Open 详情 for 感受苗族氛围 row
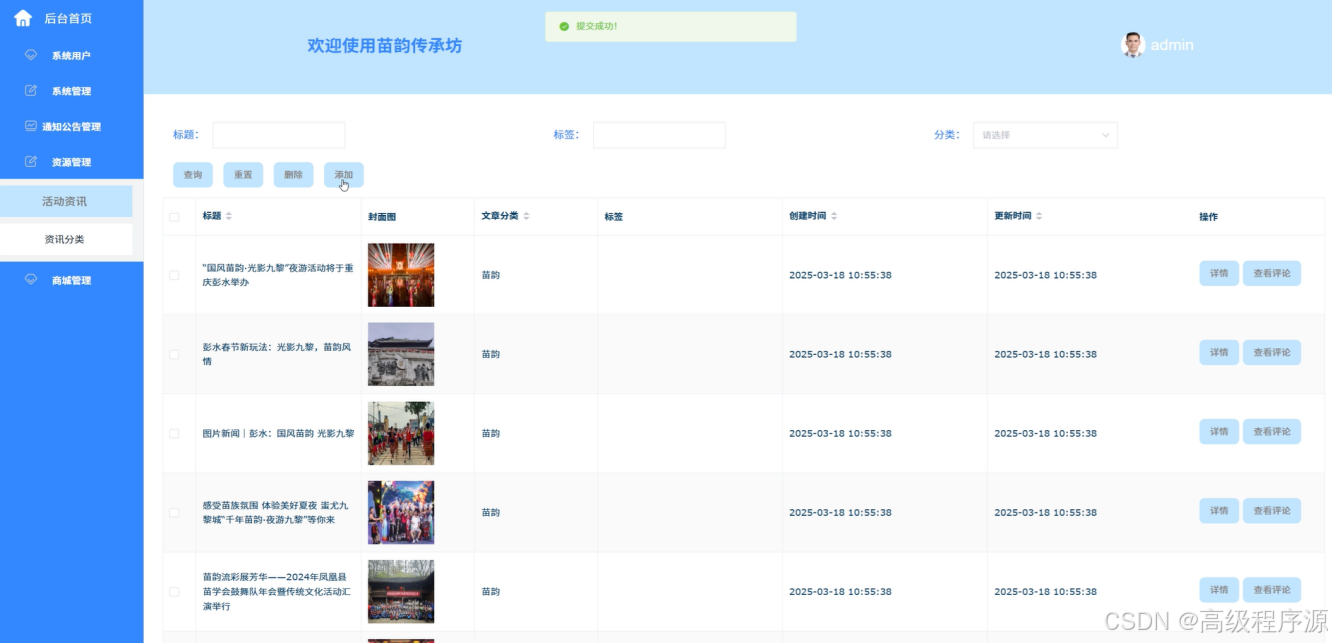 (1219, 510)
